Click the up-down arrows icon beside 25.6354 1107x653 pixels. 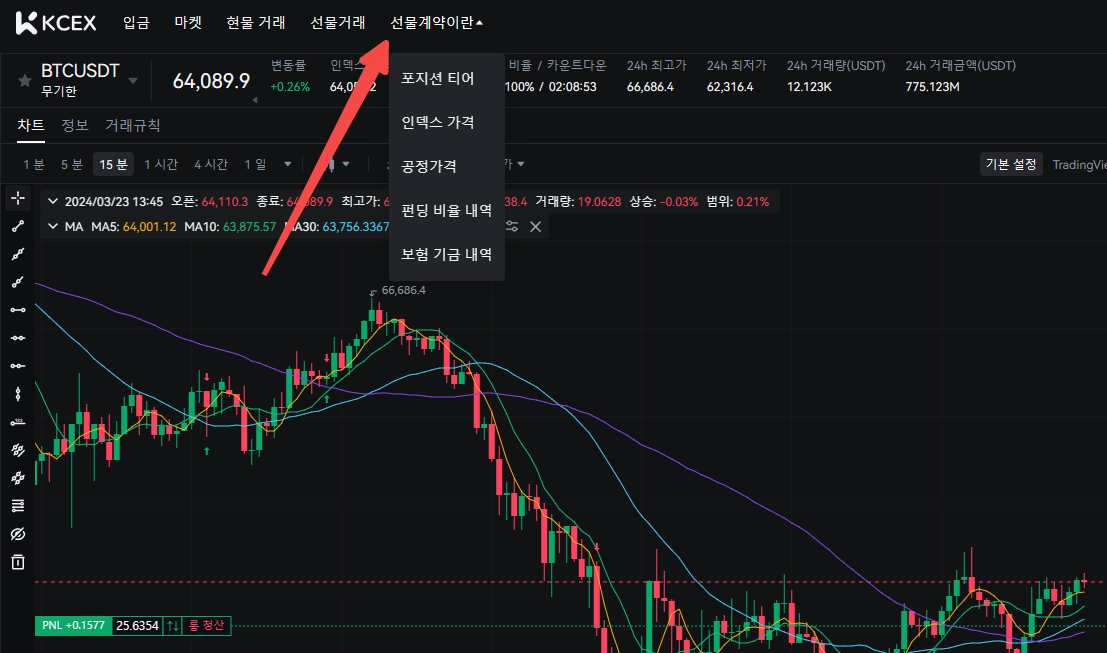(173, 625)
